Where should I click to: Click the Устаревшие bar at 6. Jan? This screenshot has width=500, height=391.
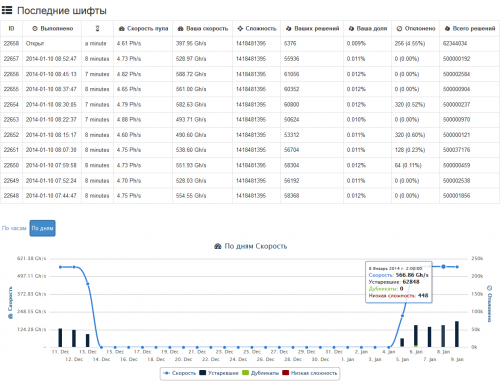[416, 336]
